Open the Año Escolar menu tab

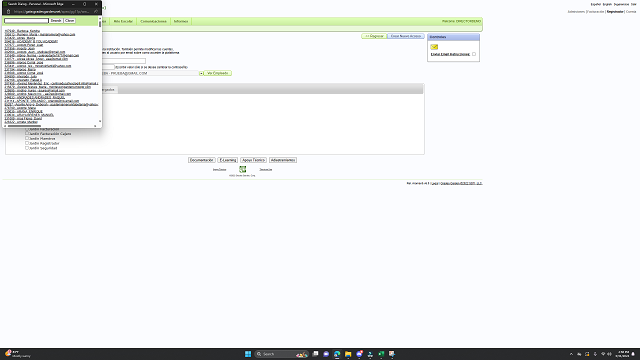(123, 21)
